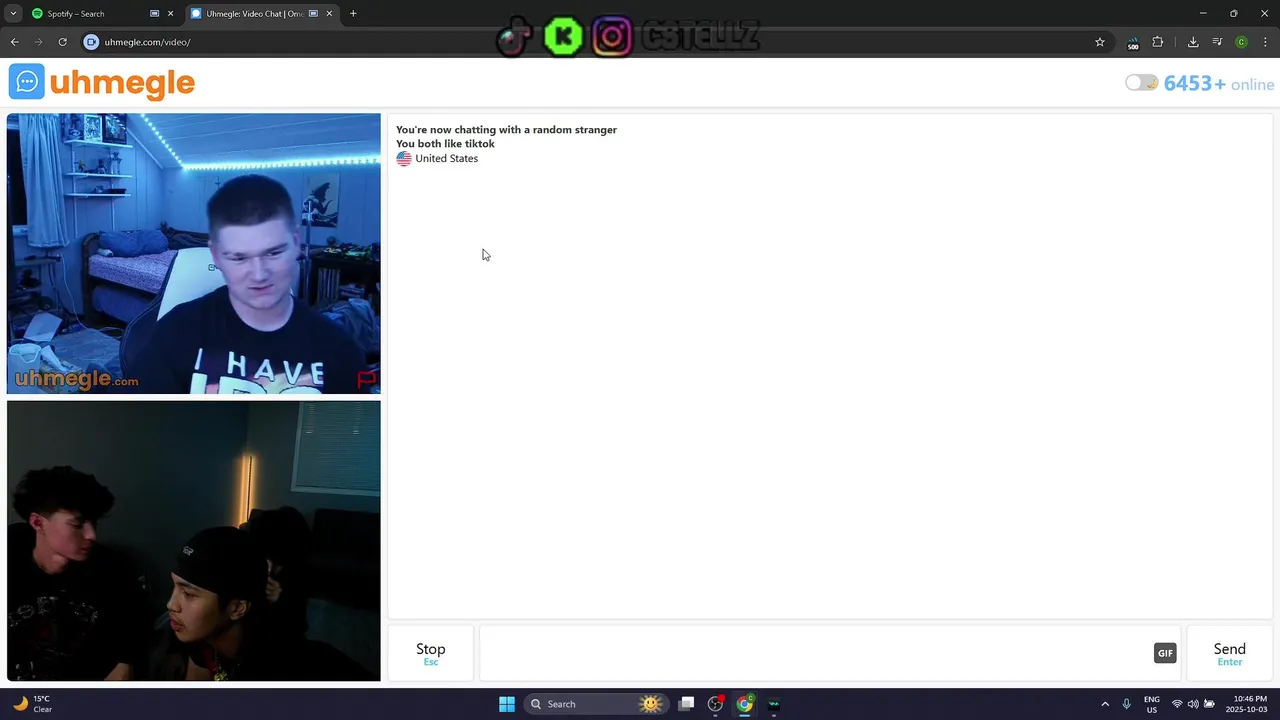The width and height of the screenshot is (1280, 720).
Task: Open the GIF picker in chat box
Action: (x=1165, y=653)
